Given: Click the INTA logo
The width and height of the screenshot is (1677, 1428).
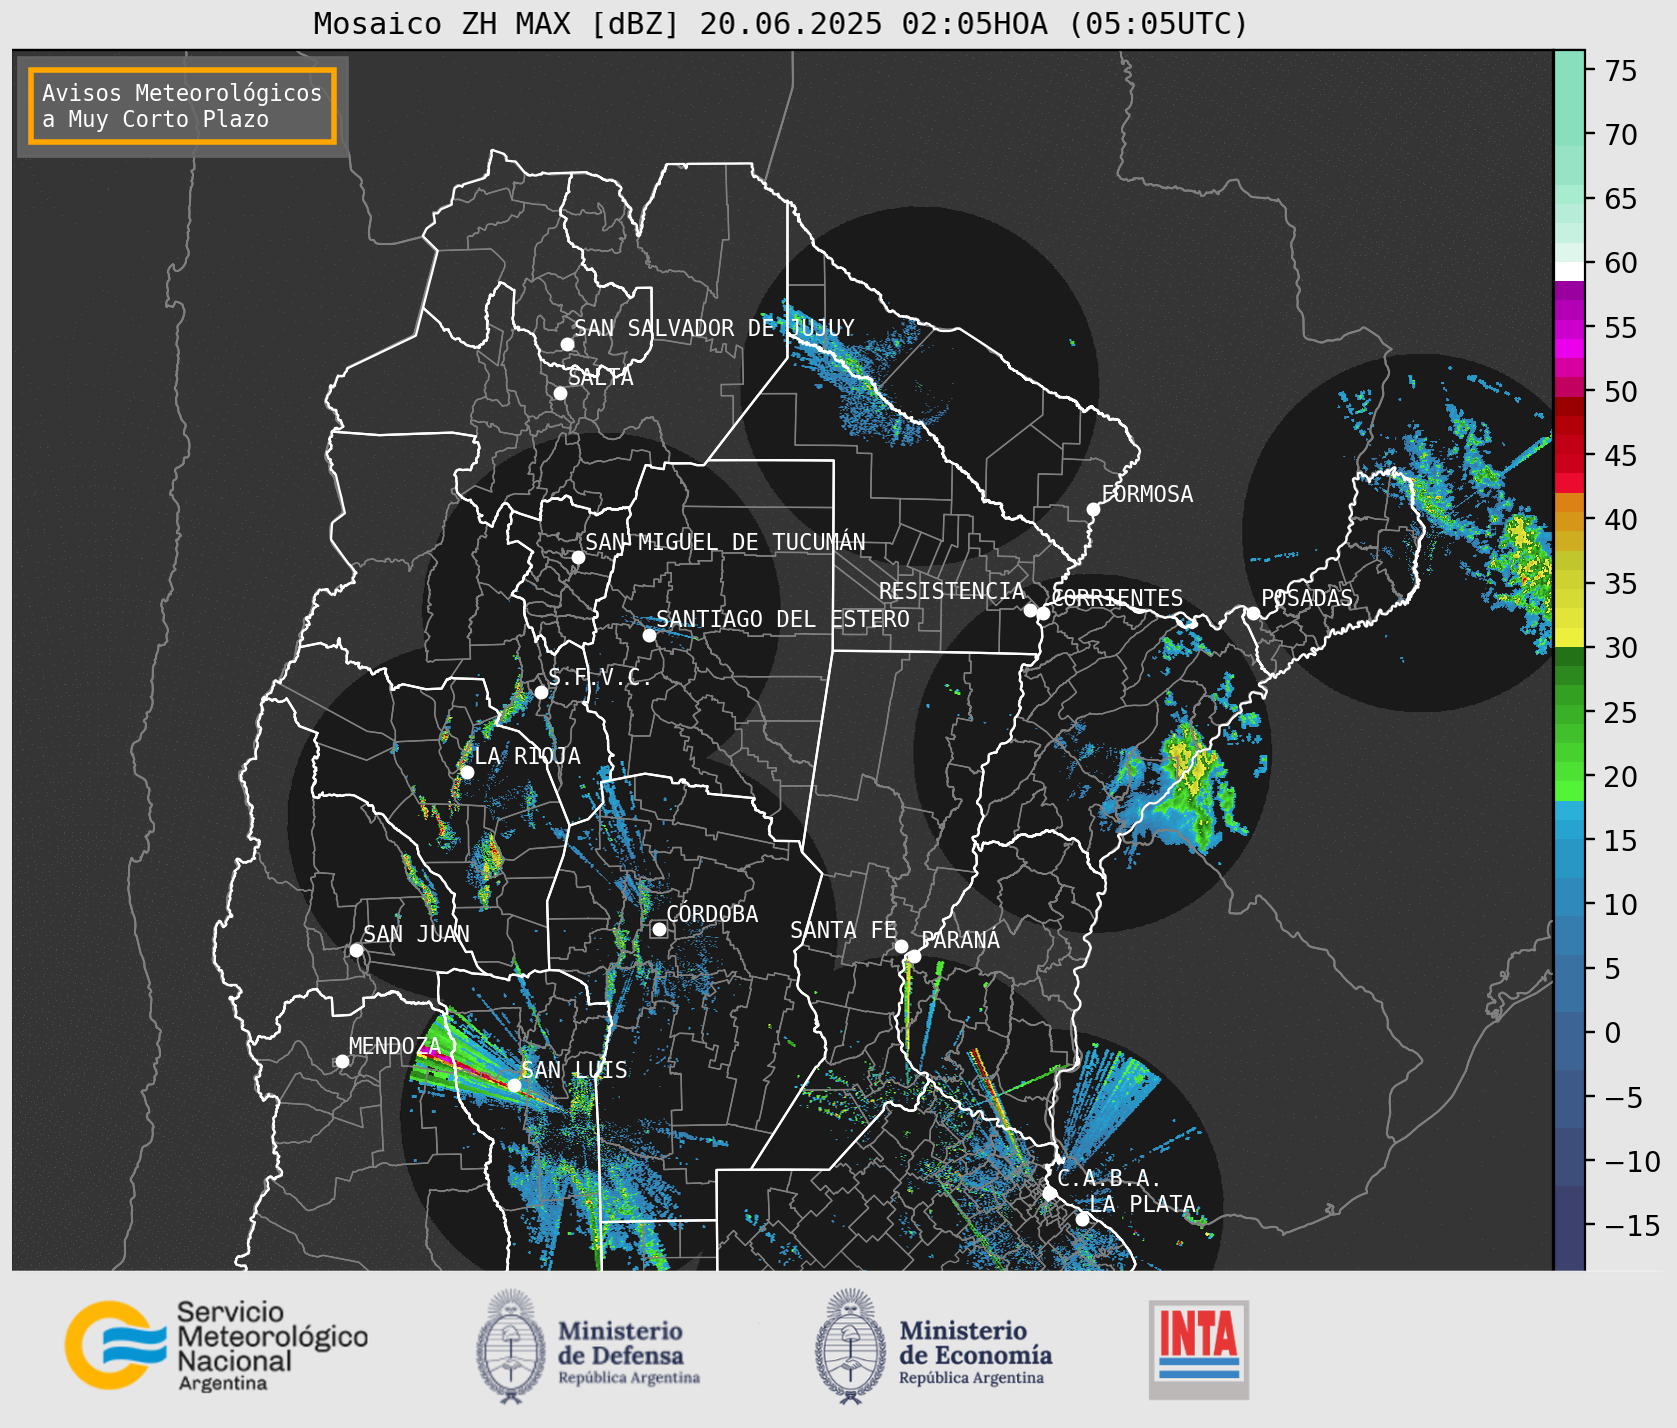Looking at the screenshot, I should click(1198, 1349).
